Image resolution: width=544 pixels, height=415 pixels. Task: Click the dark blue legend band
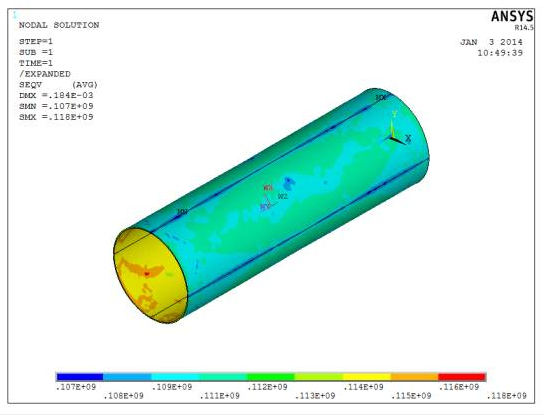coord(79,377)
